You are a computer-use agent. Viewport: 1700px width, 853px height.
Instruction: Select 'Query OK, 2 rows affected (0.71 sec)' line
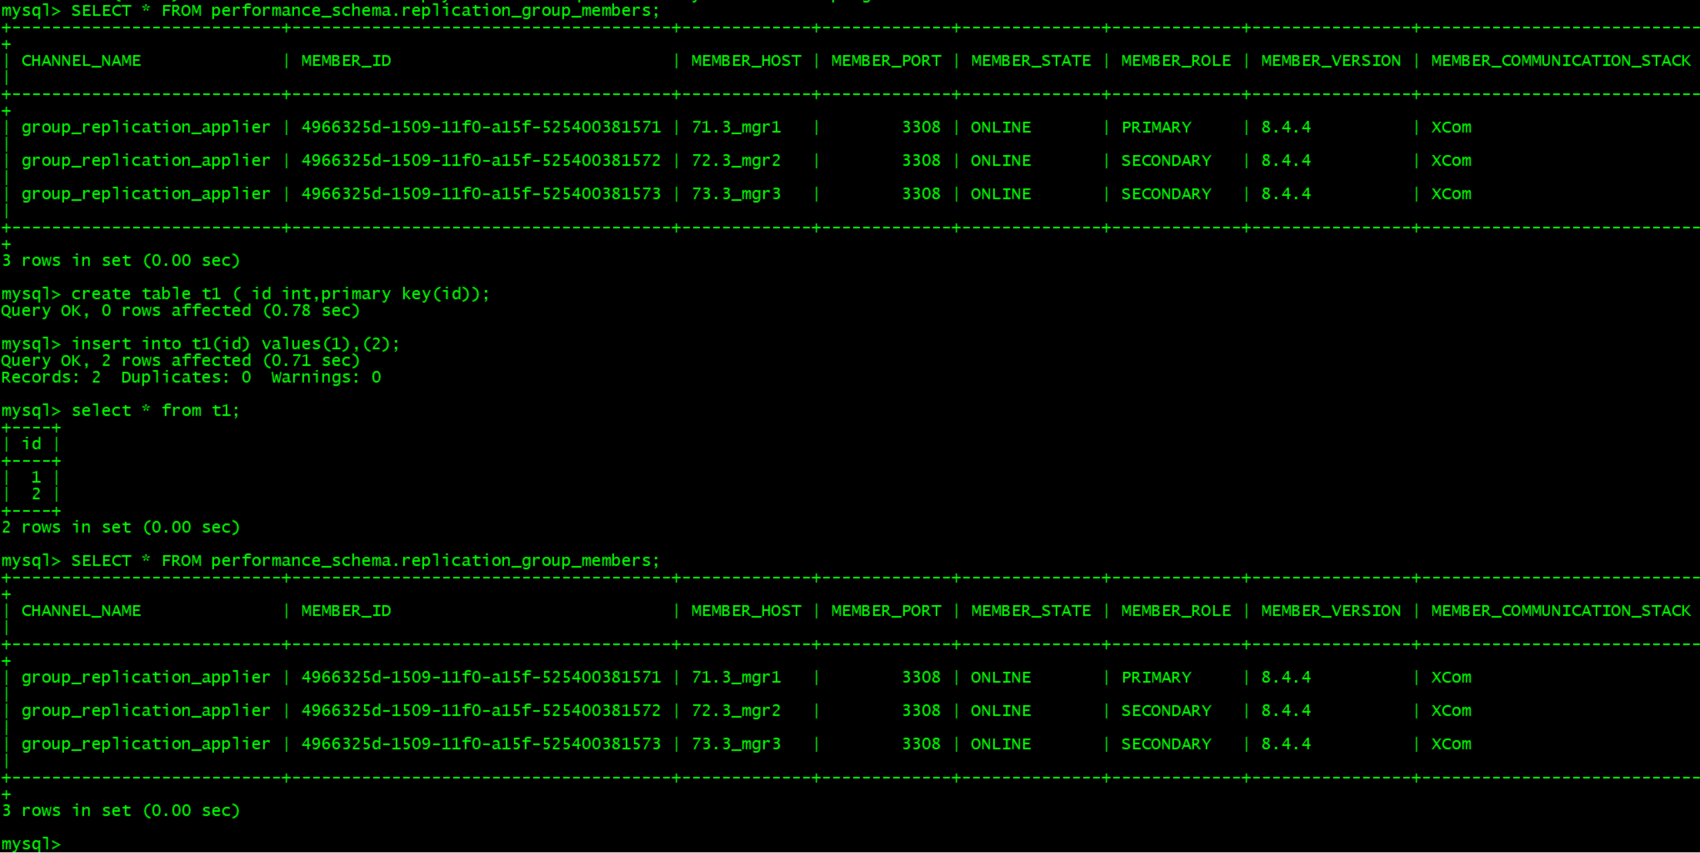coord(181,361)
